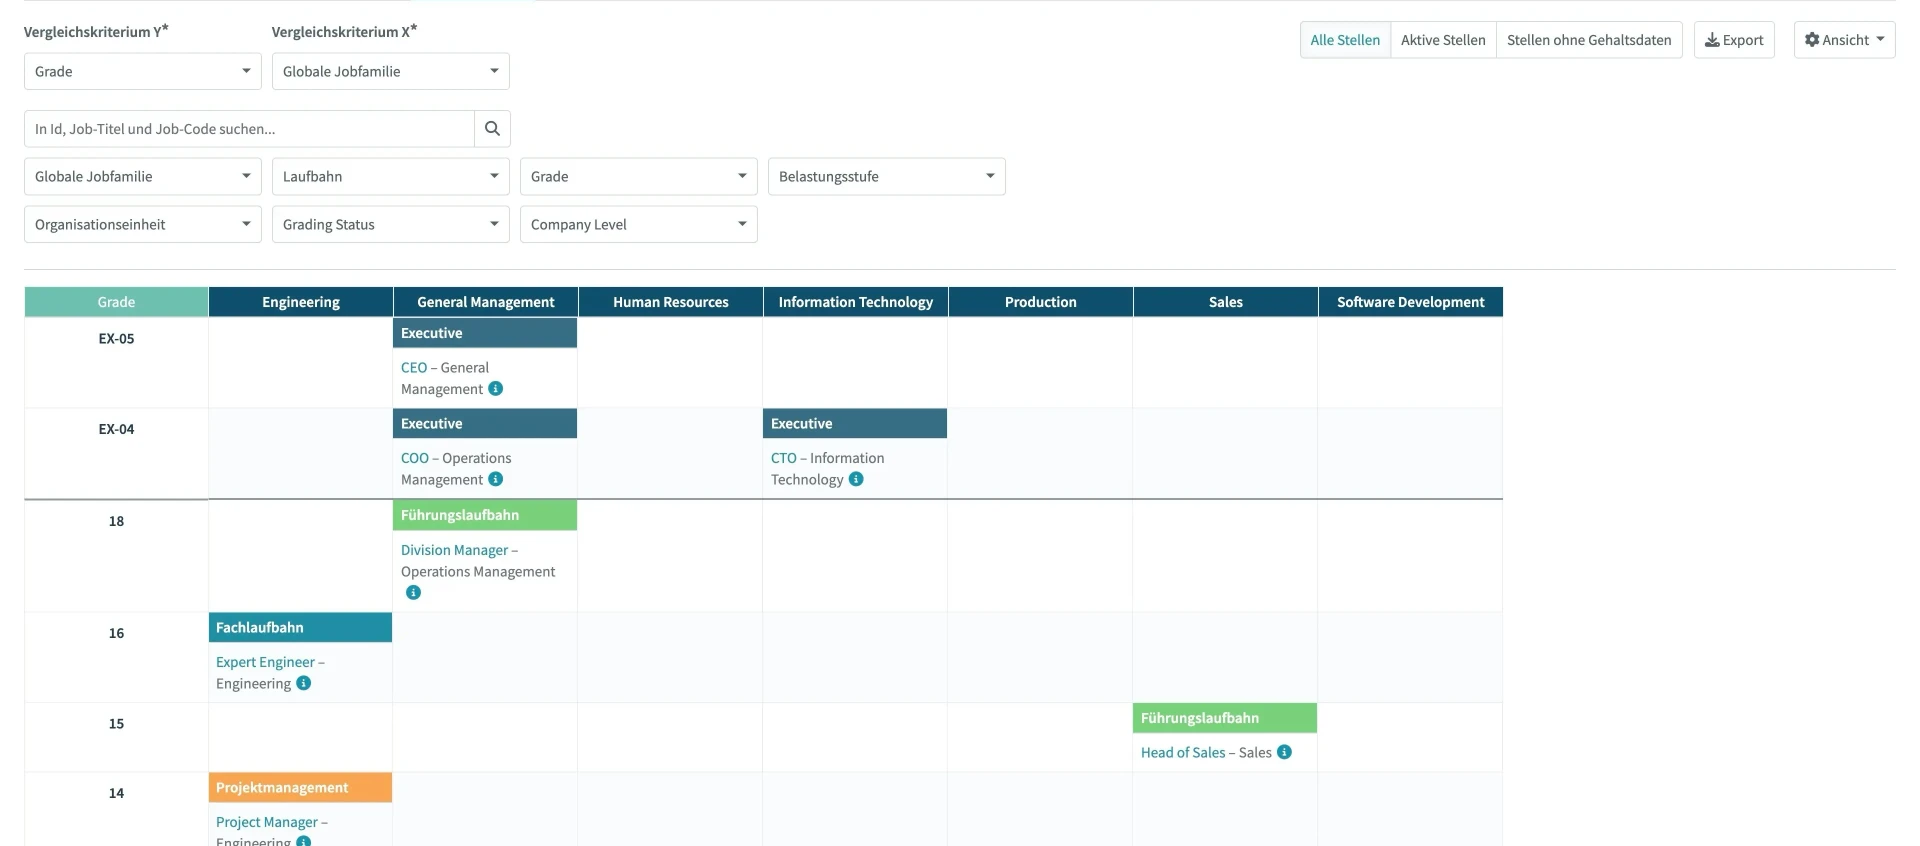Open the Ansicht settings dropdown
The height and width of the screenshot is (846, 1920).
pyautogui.click(x=1844, y=40)
